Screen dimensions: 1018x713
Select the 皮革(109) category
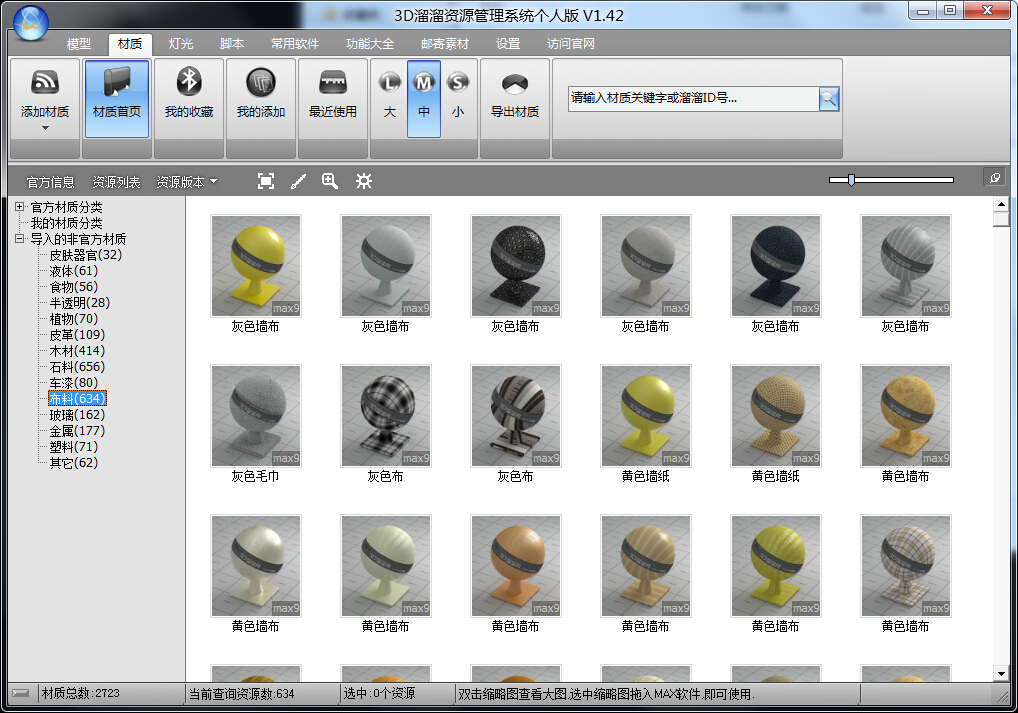coord(77,334)
